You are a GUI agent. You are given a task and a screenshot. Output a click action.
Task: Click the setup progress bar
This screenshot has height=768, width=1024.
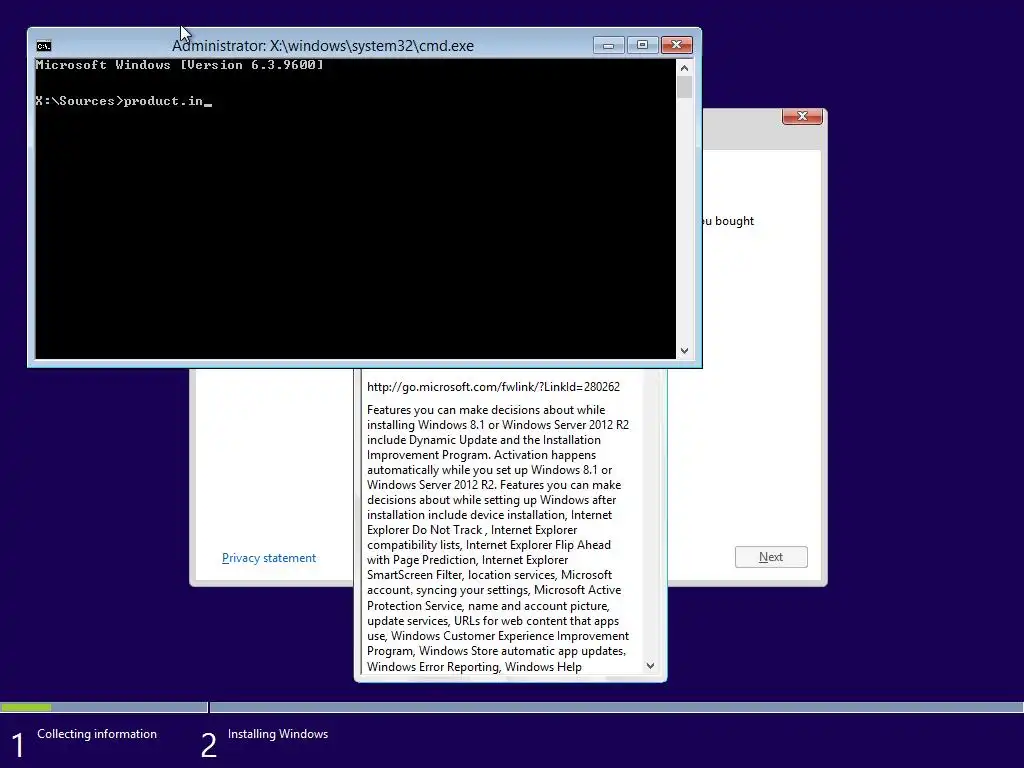tap(512, 707)
